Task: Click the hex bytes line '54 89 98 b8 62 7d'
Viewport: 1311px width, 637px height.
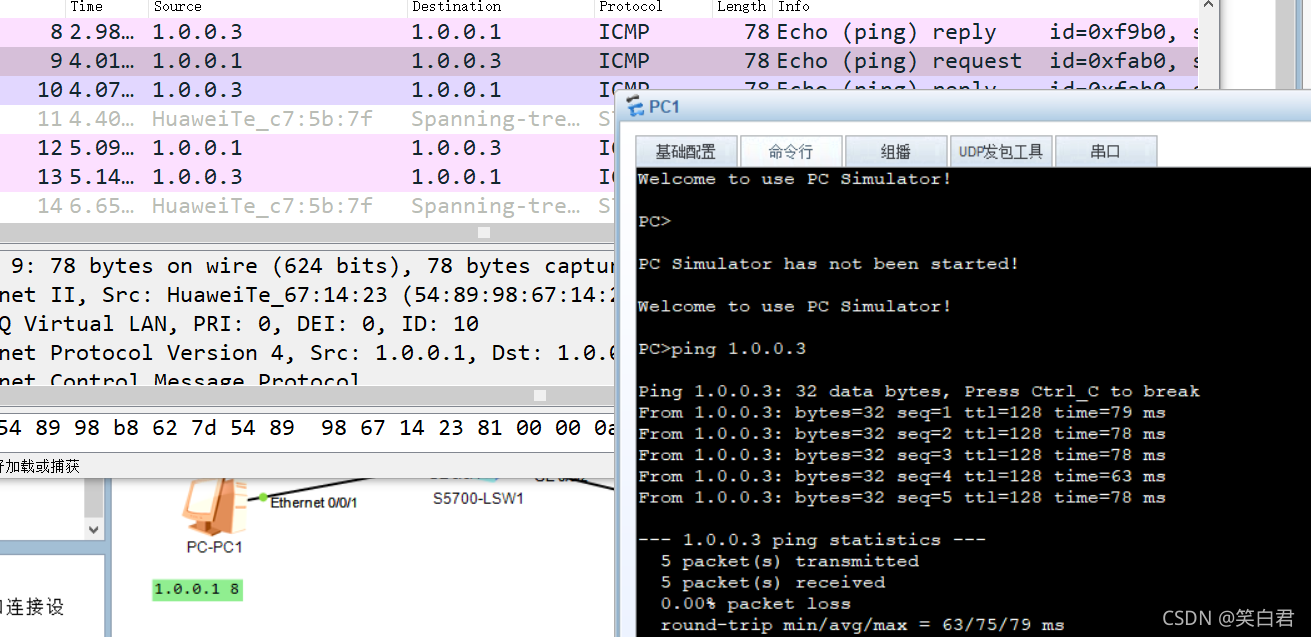Action: (306, 428)
